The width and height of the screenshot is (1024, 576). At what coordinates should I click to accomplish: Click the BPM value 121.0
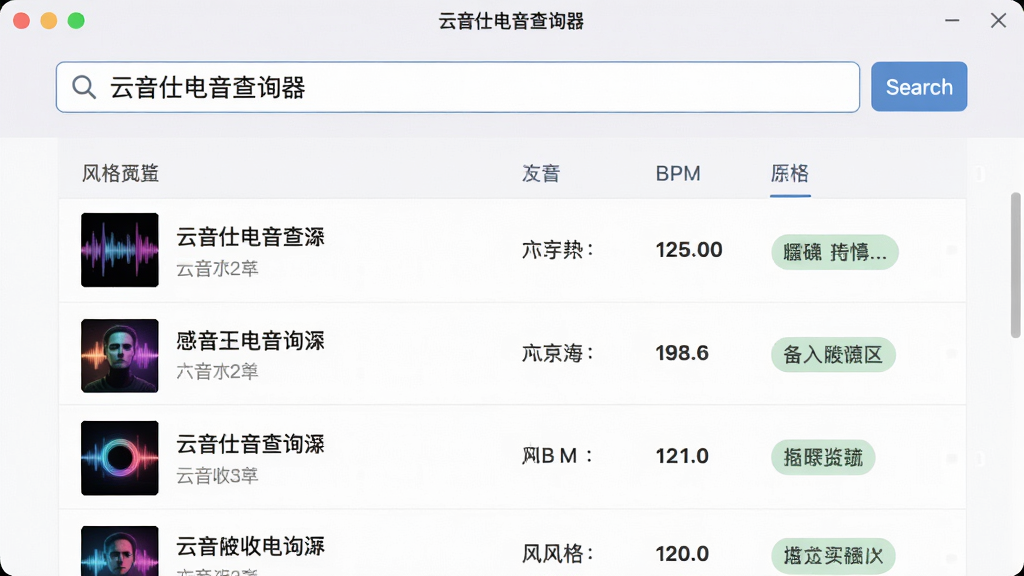point(682,456)
